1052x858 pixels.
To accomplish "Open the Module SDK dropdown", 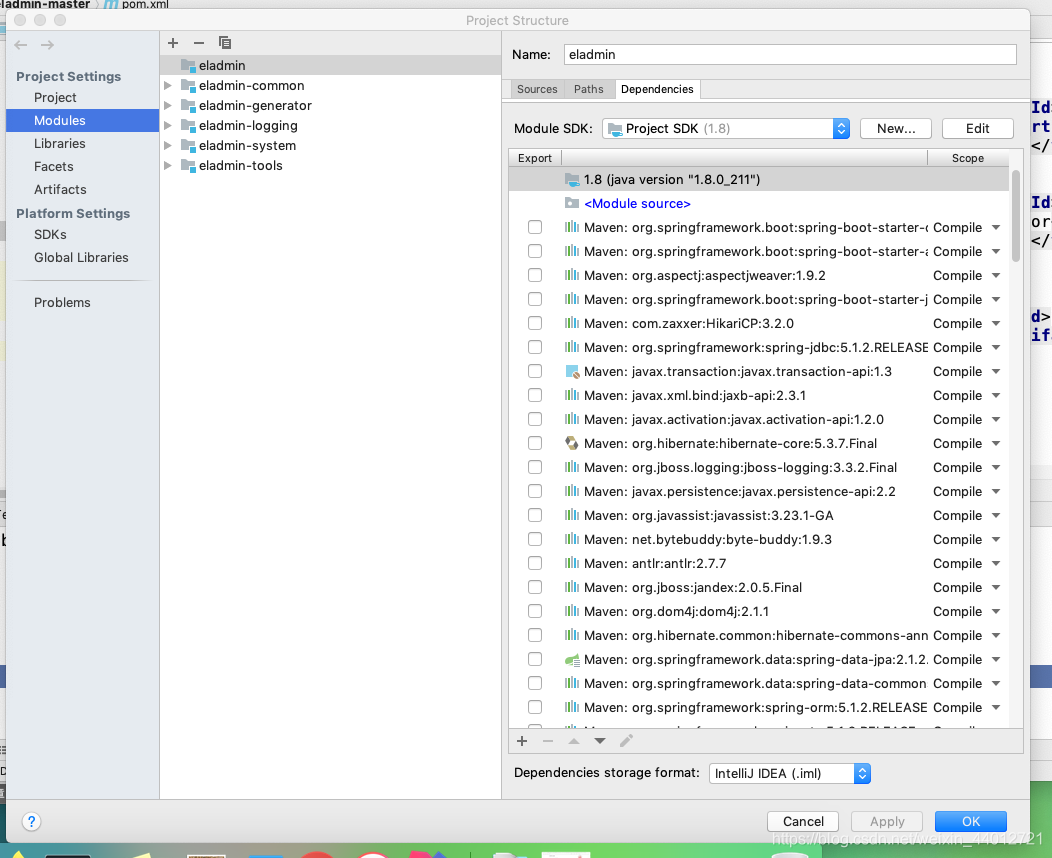I will [x=726, y=128].
